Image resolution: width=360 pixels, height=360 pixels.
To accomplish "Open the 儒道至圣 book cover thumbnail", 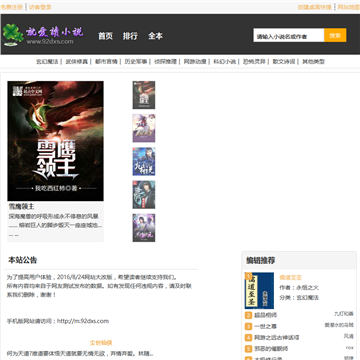I will [x=259, y=291].
